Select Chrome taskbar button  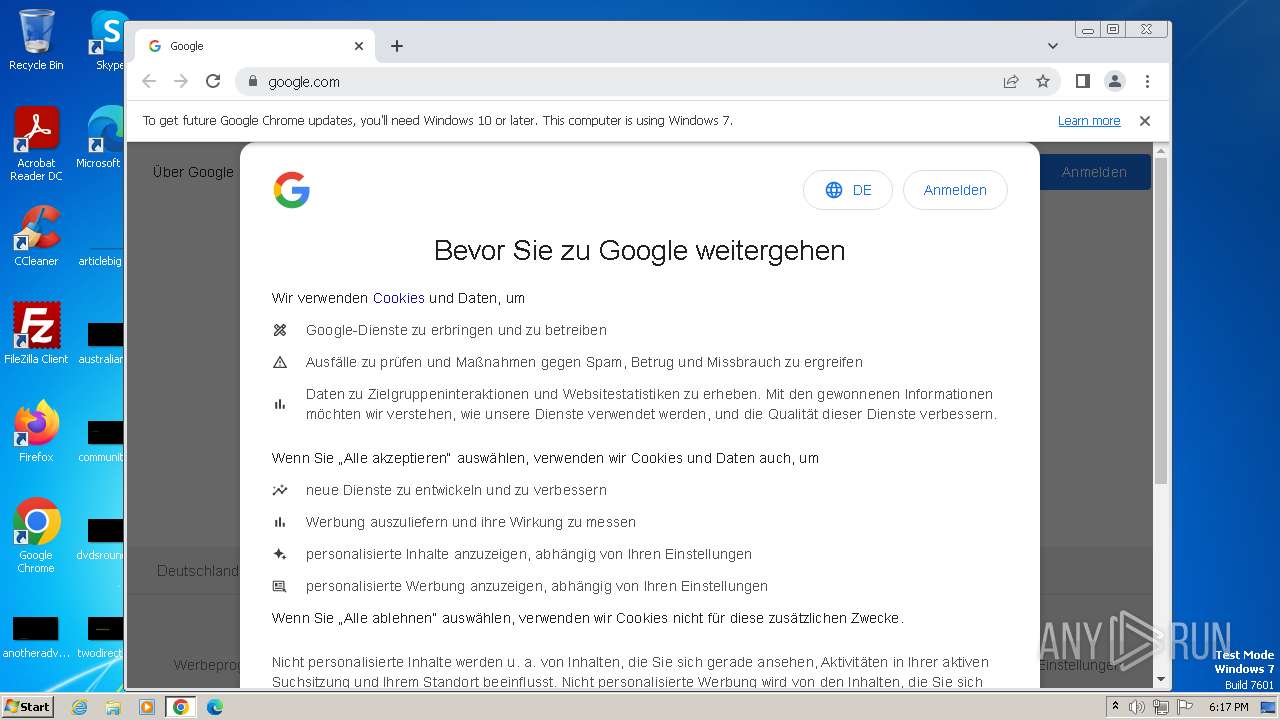[x=180, y=707]
